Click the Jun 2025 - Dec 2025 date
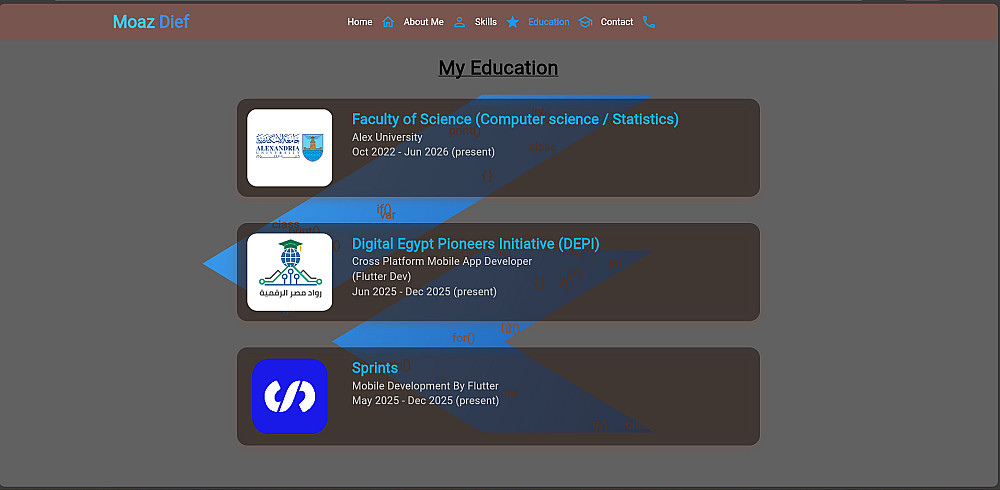 (x=424, y=292)
